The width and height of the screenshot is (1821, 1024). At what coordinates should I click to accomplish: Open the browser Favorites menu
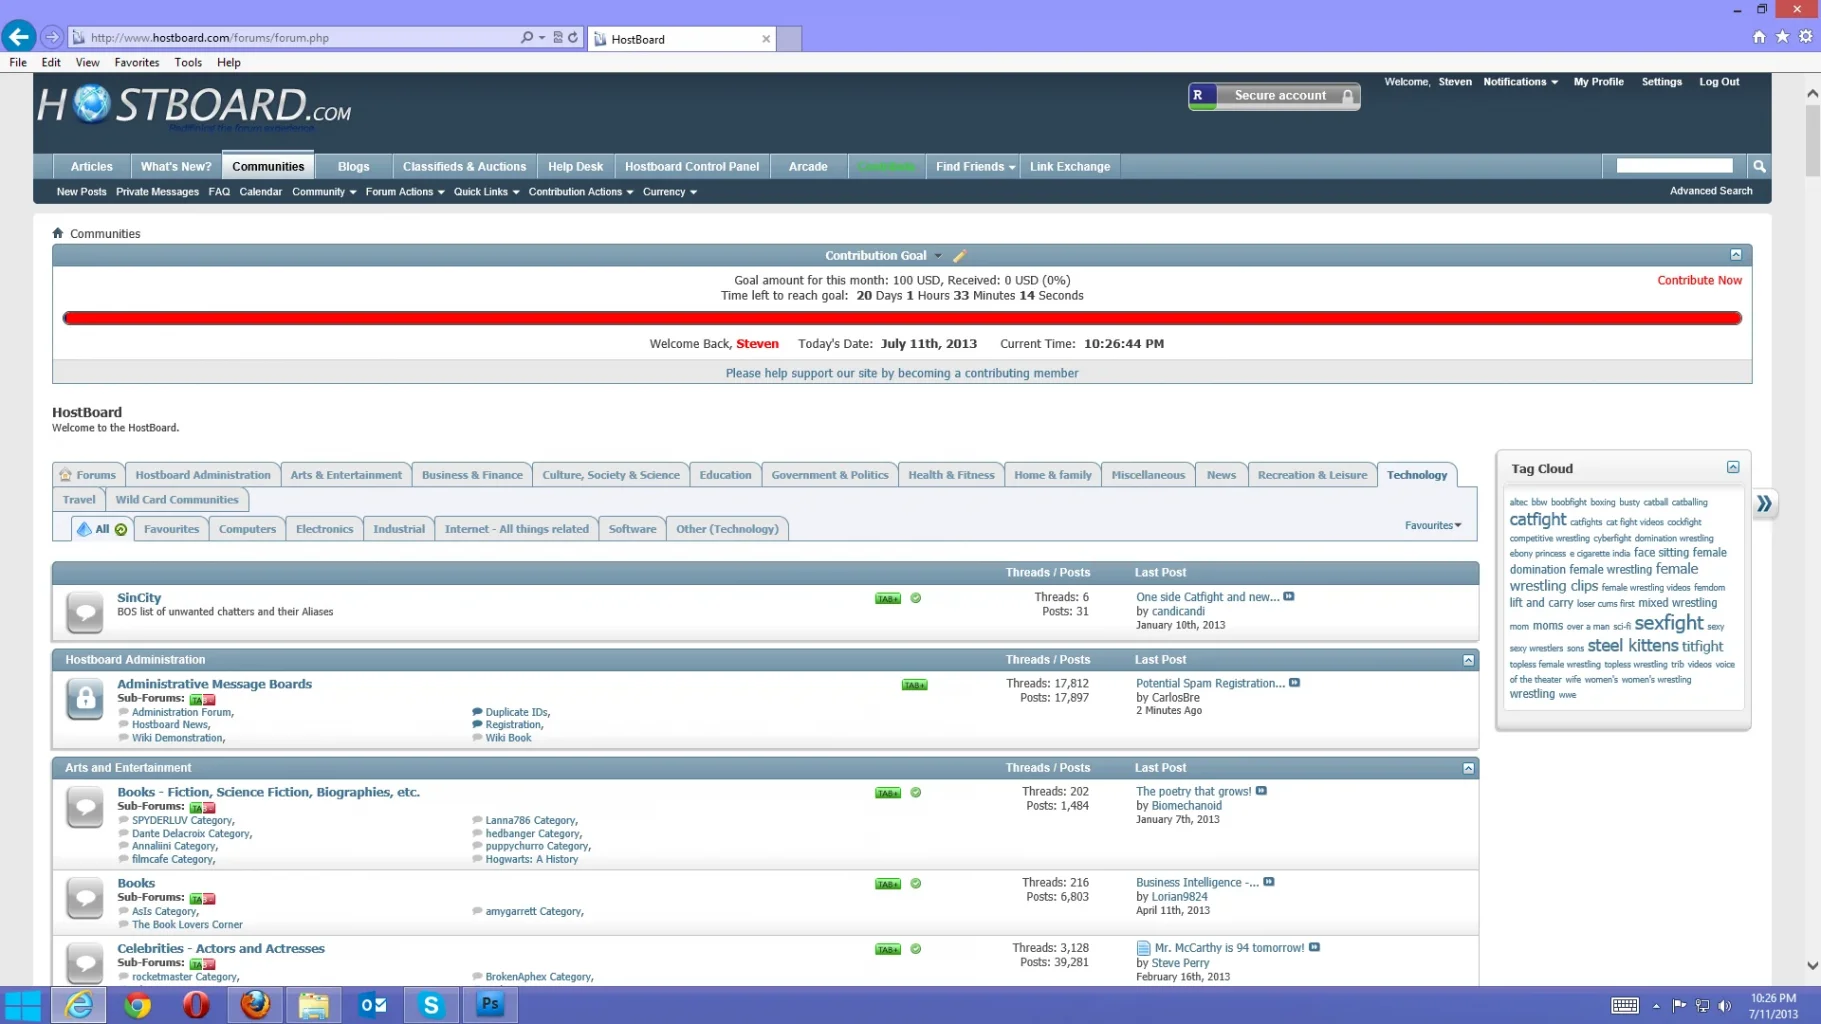tap(137, 62)
